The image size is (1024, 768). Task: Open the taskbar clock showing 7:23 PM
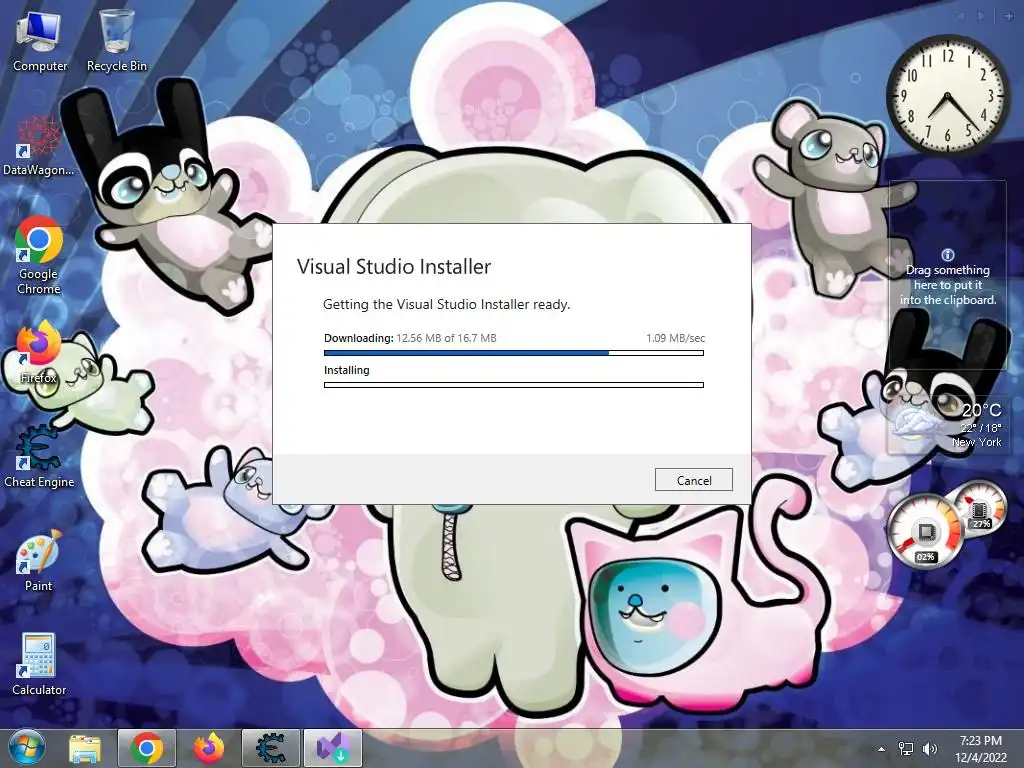(x=981, y=748)
